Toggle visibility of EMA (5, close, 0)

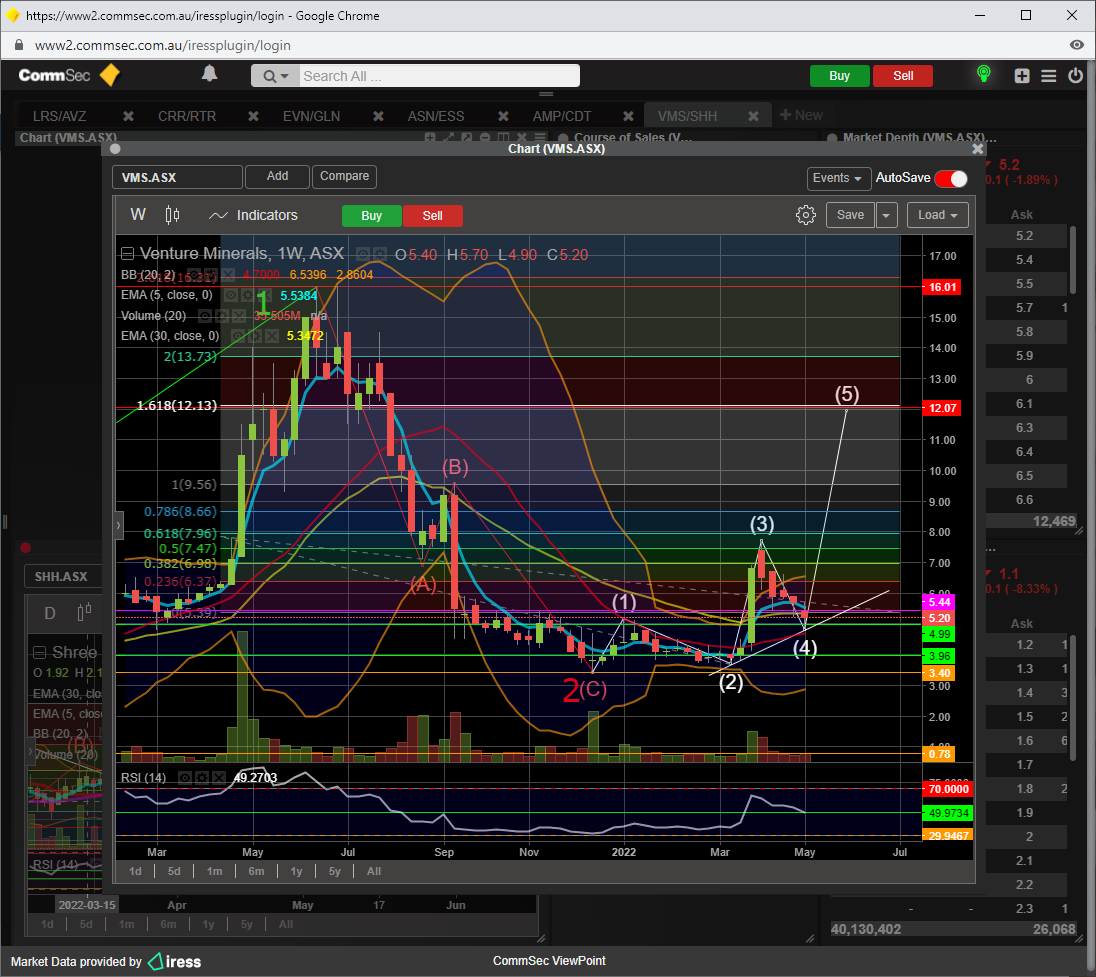[231, 296]
